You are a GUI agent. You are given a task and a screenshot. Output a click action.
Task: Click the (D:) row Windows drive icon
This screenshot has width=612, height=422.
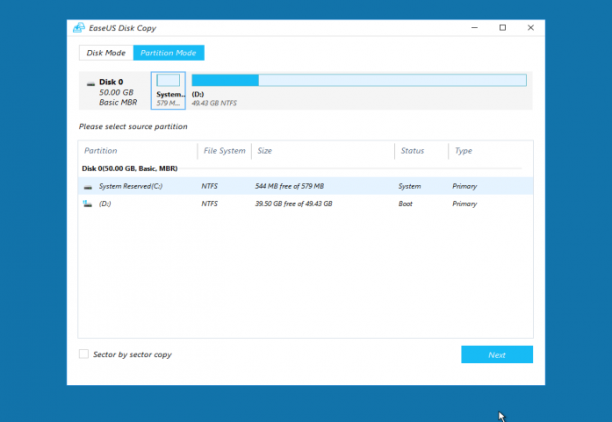click(87, 204)
